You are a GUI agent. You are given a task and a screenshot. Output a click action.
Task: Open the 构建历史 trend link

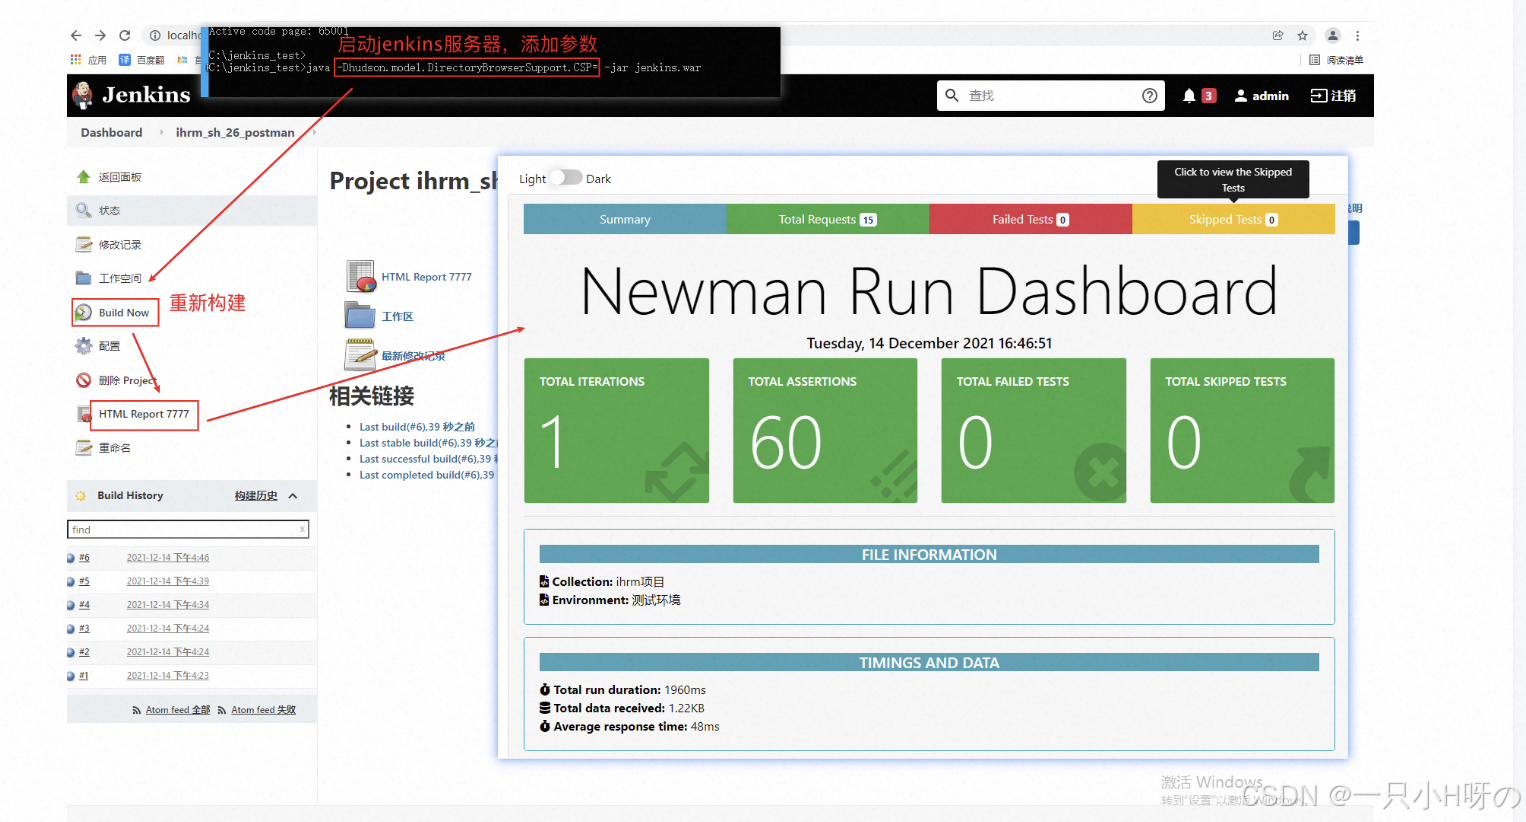click(x=256, y=496)
